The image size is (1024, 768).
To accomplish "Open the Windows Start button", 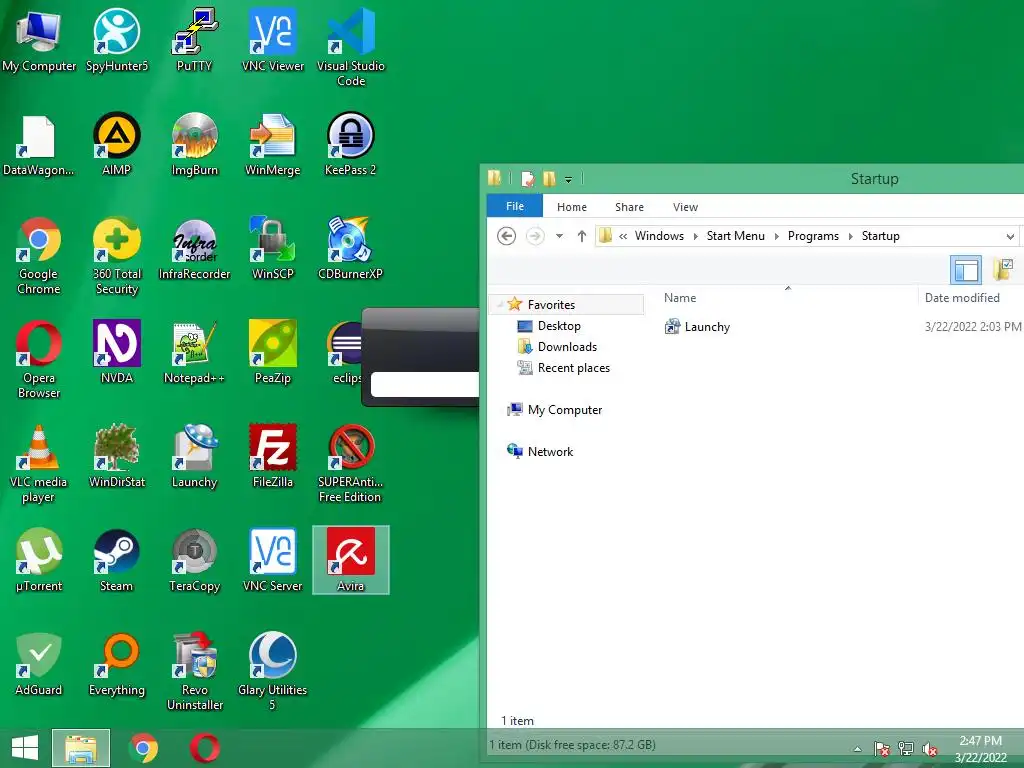I will pos(25,748).
